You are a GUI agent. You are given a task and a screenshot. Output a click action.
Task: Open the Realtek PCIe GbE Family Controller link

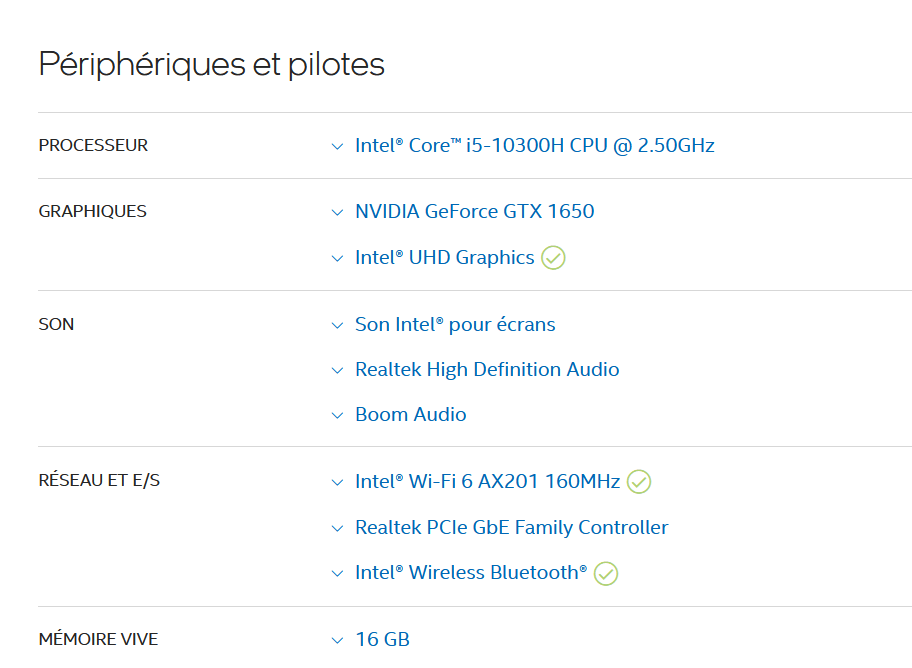(511, 527)
